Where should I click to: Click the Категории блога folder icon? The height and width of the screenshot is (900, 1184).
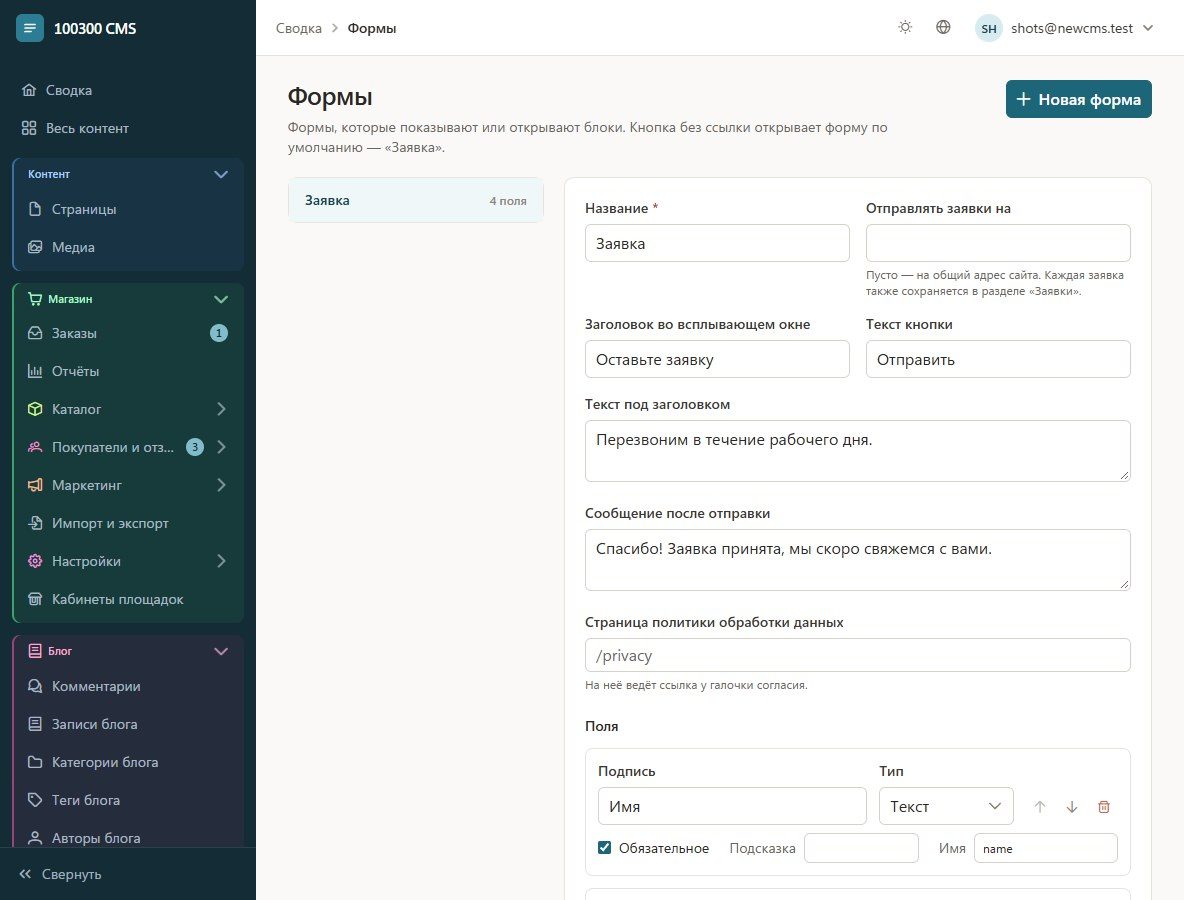35,762
